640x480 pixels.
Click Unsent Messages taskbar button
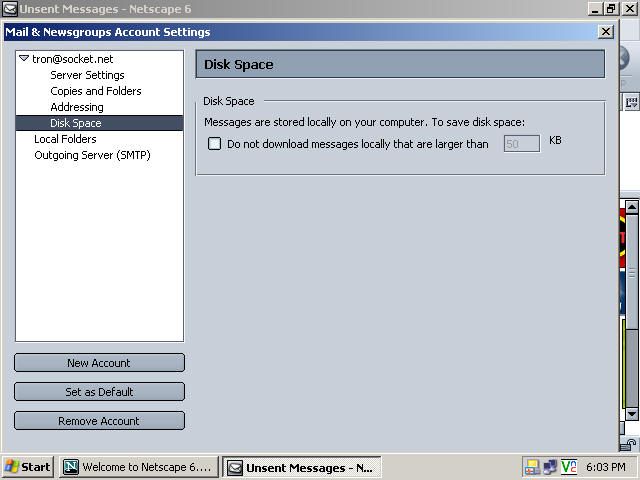click(x=302, y=467)
